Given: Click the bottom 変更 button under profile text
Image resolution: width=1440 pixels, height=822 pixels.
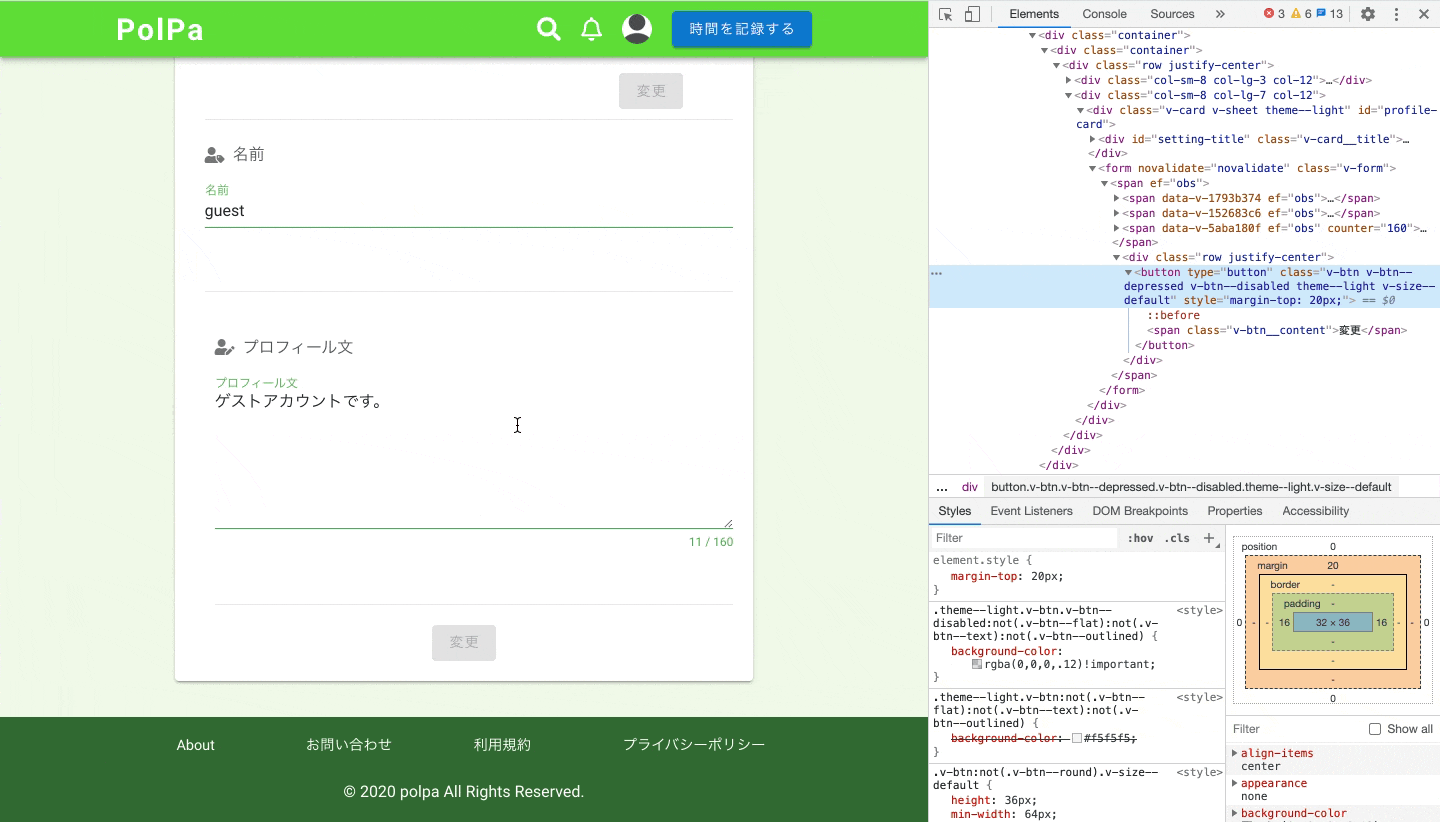Looking at the screenshot, I should coord(464,642).
